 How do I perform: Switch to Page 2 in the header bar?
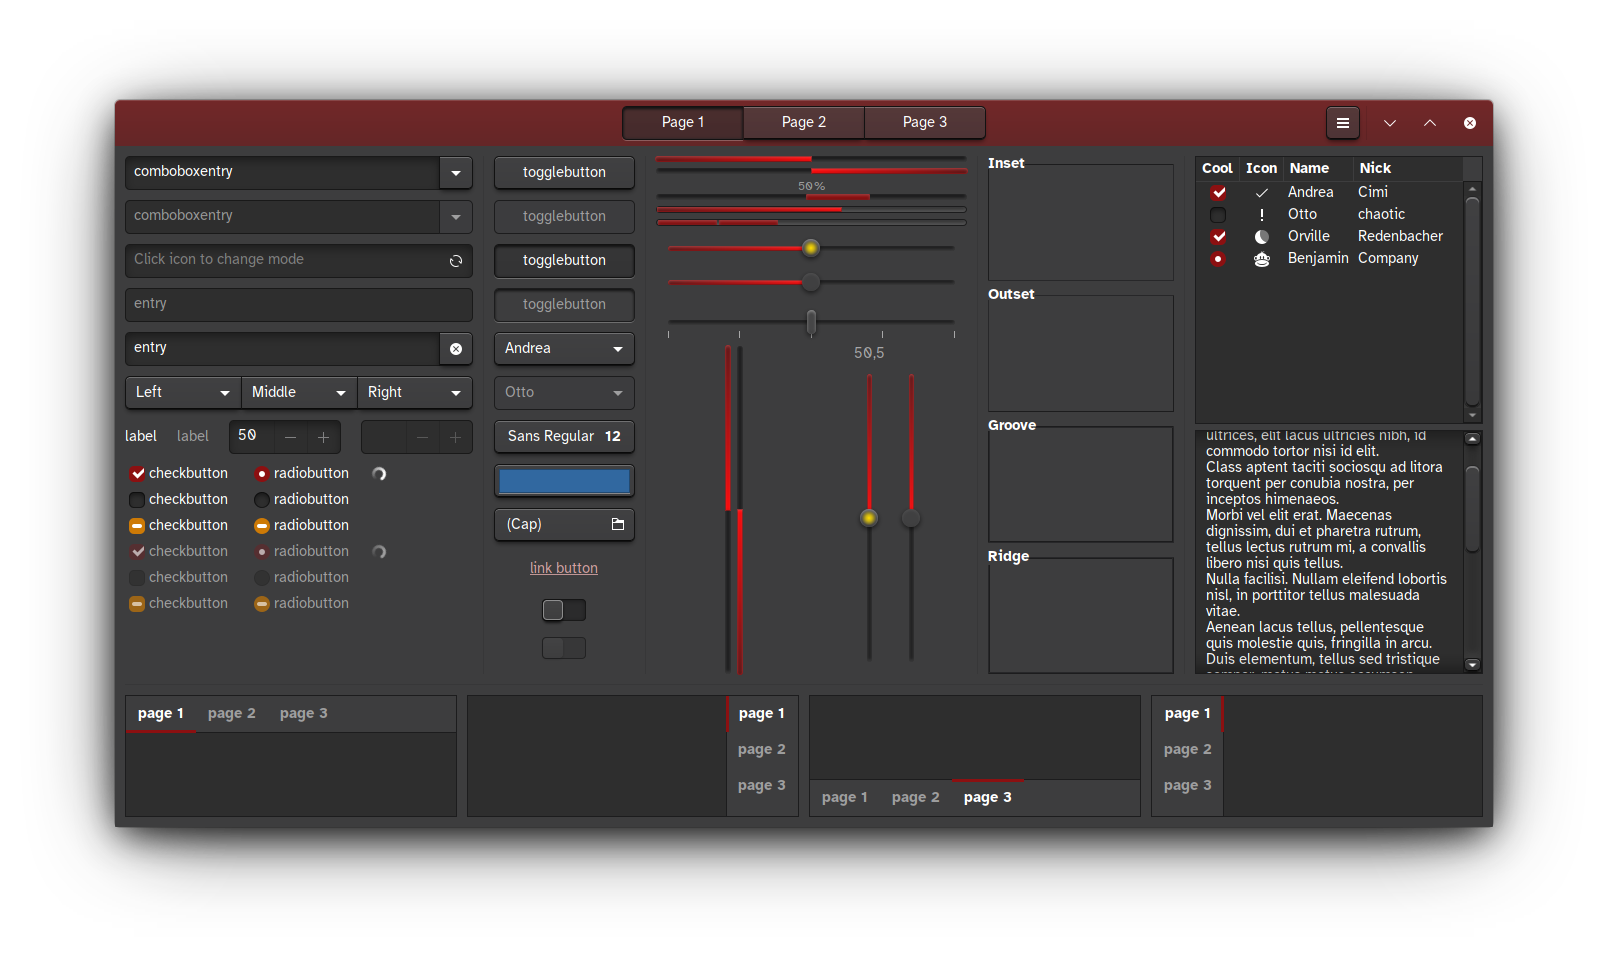tap(804, 123)
